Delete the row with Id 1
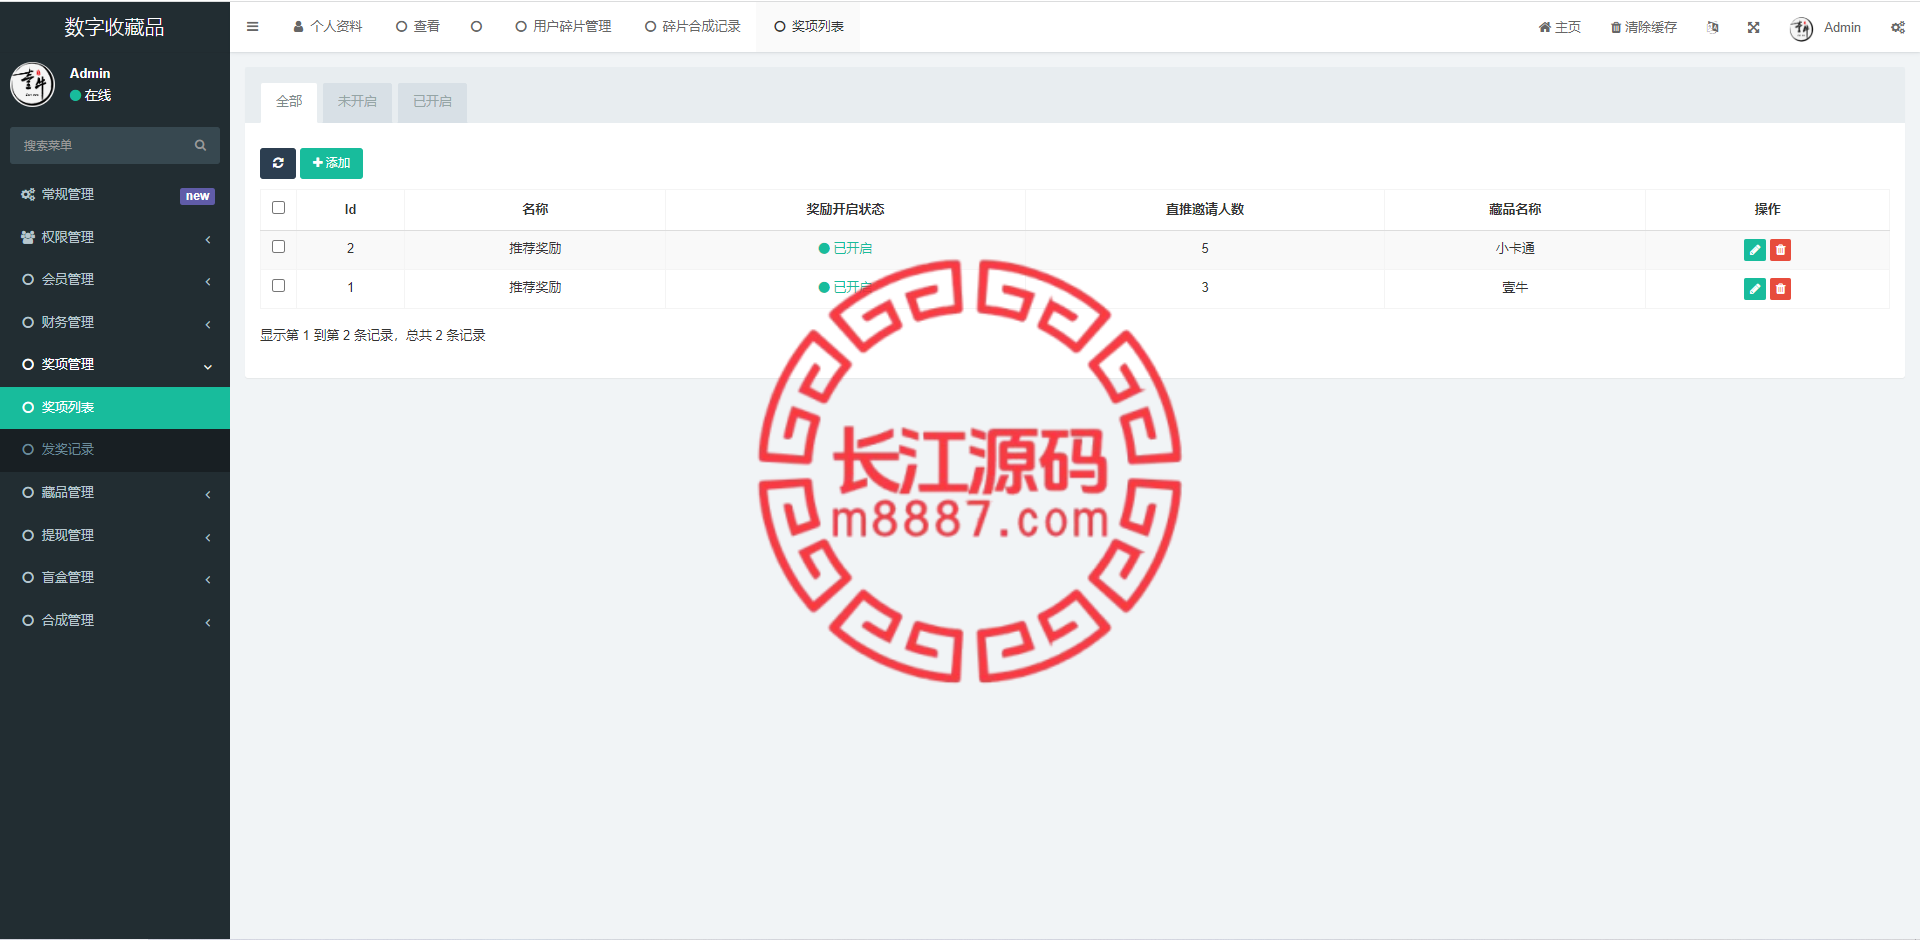The height and width of the screenshot is (940, 1920). (x=1780, y=289)
